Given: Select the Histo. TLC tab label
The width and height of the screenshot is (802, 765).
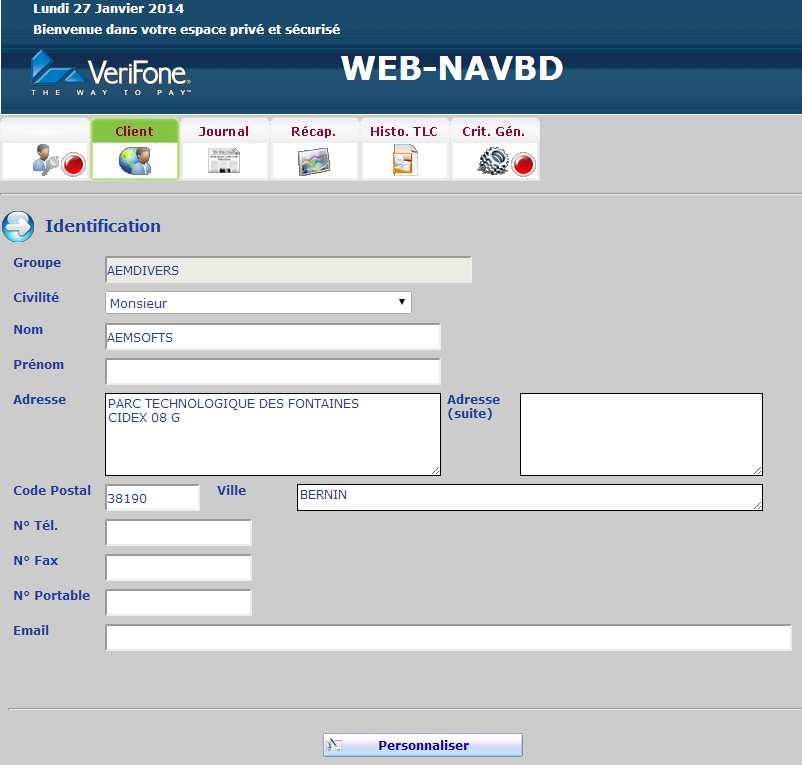Looking at the screenshot, I should 404,131.
